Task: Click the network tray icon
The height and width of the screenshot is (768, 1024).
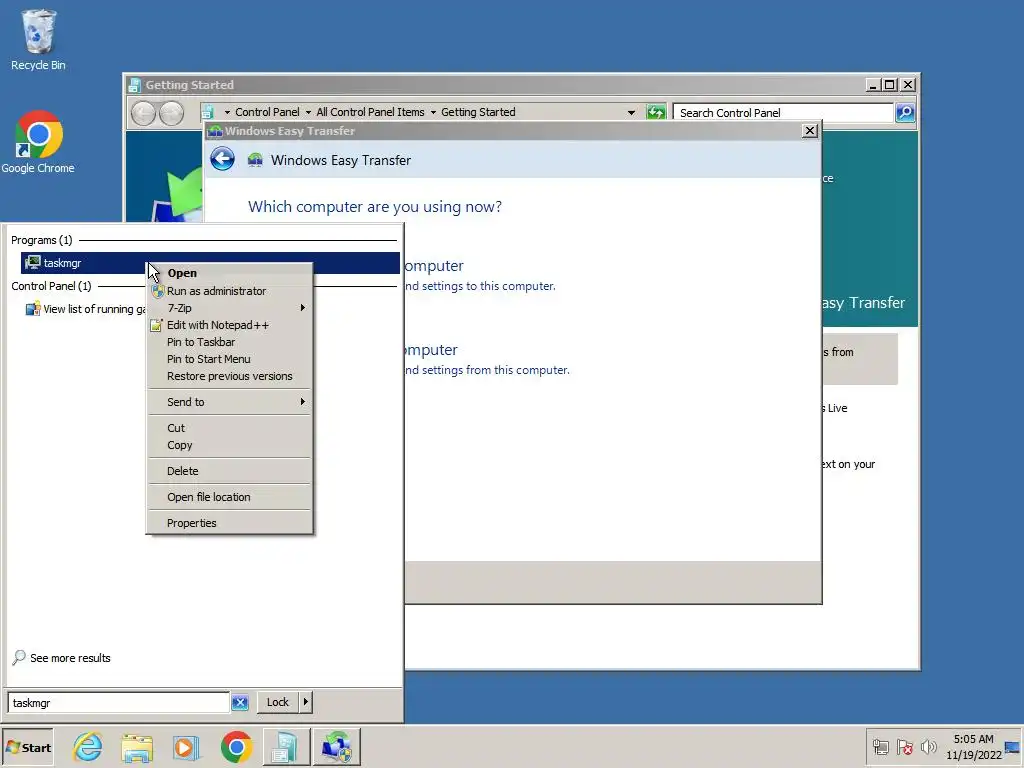Action: 880,747
